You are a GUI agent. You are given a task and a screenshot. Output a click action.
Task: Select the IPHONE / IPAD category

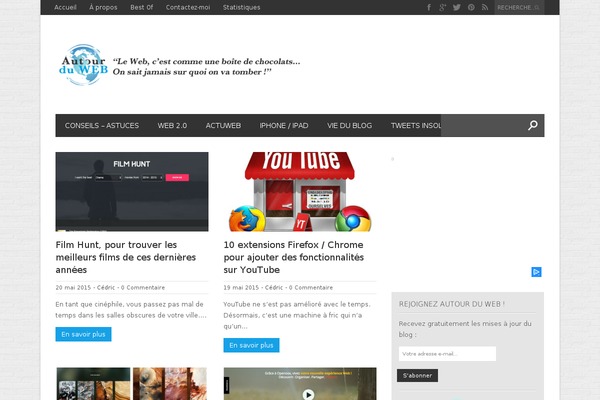[x=284, y=126]
